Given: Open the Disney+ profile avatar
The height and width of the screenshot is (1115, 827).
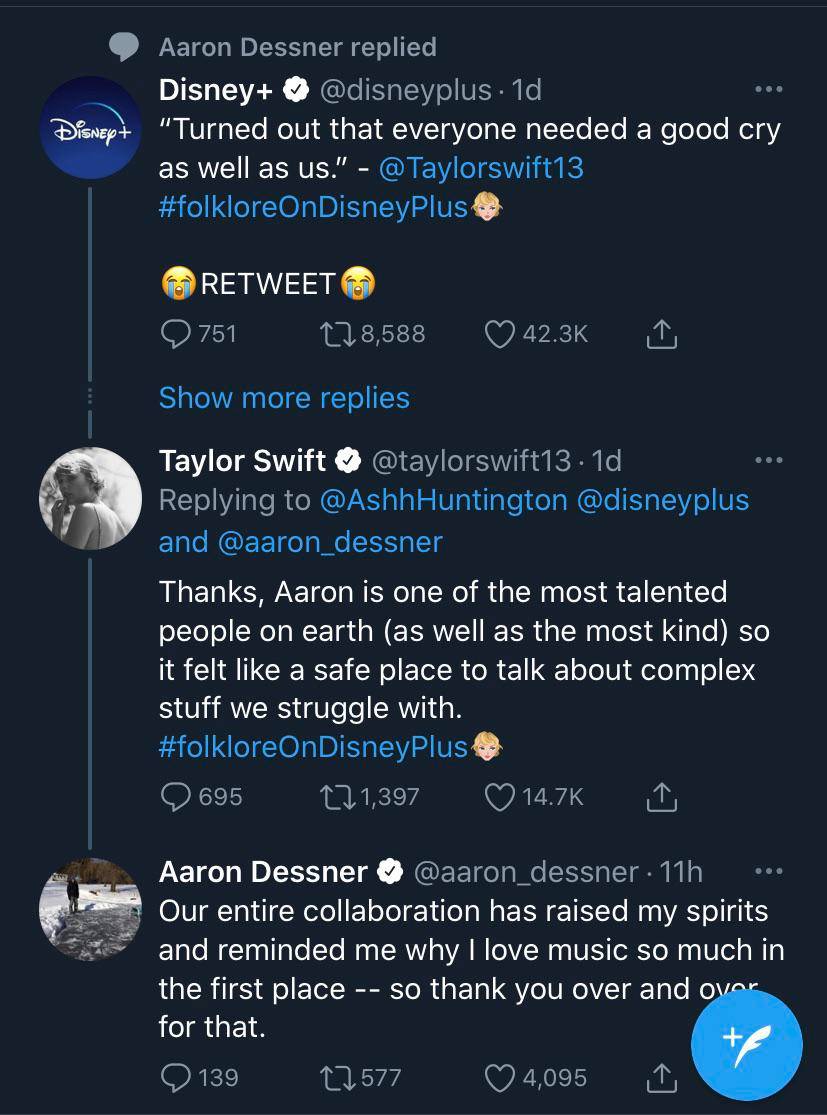Looking at the screenshot, I should coord(90,128).
